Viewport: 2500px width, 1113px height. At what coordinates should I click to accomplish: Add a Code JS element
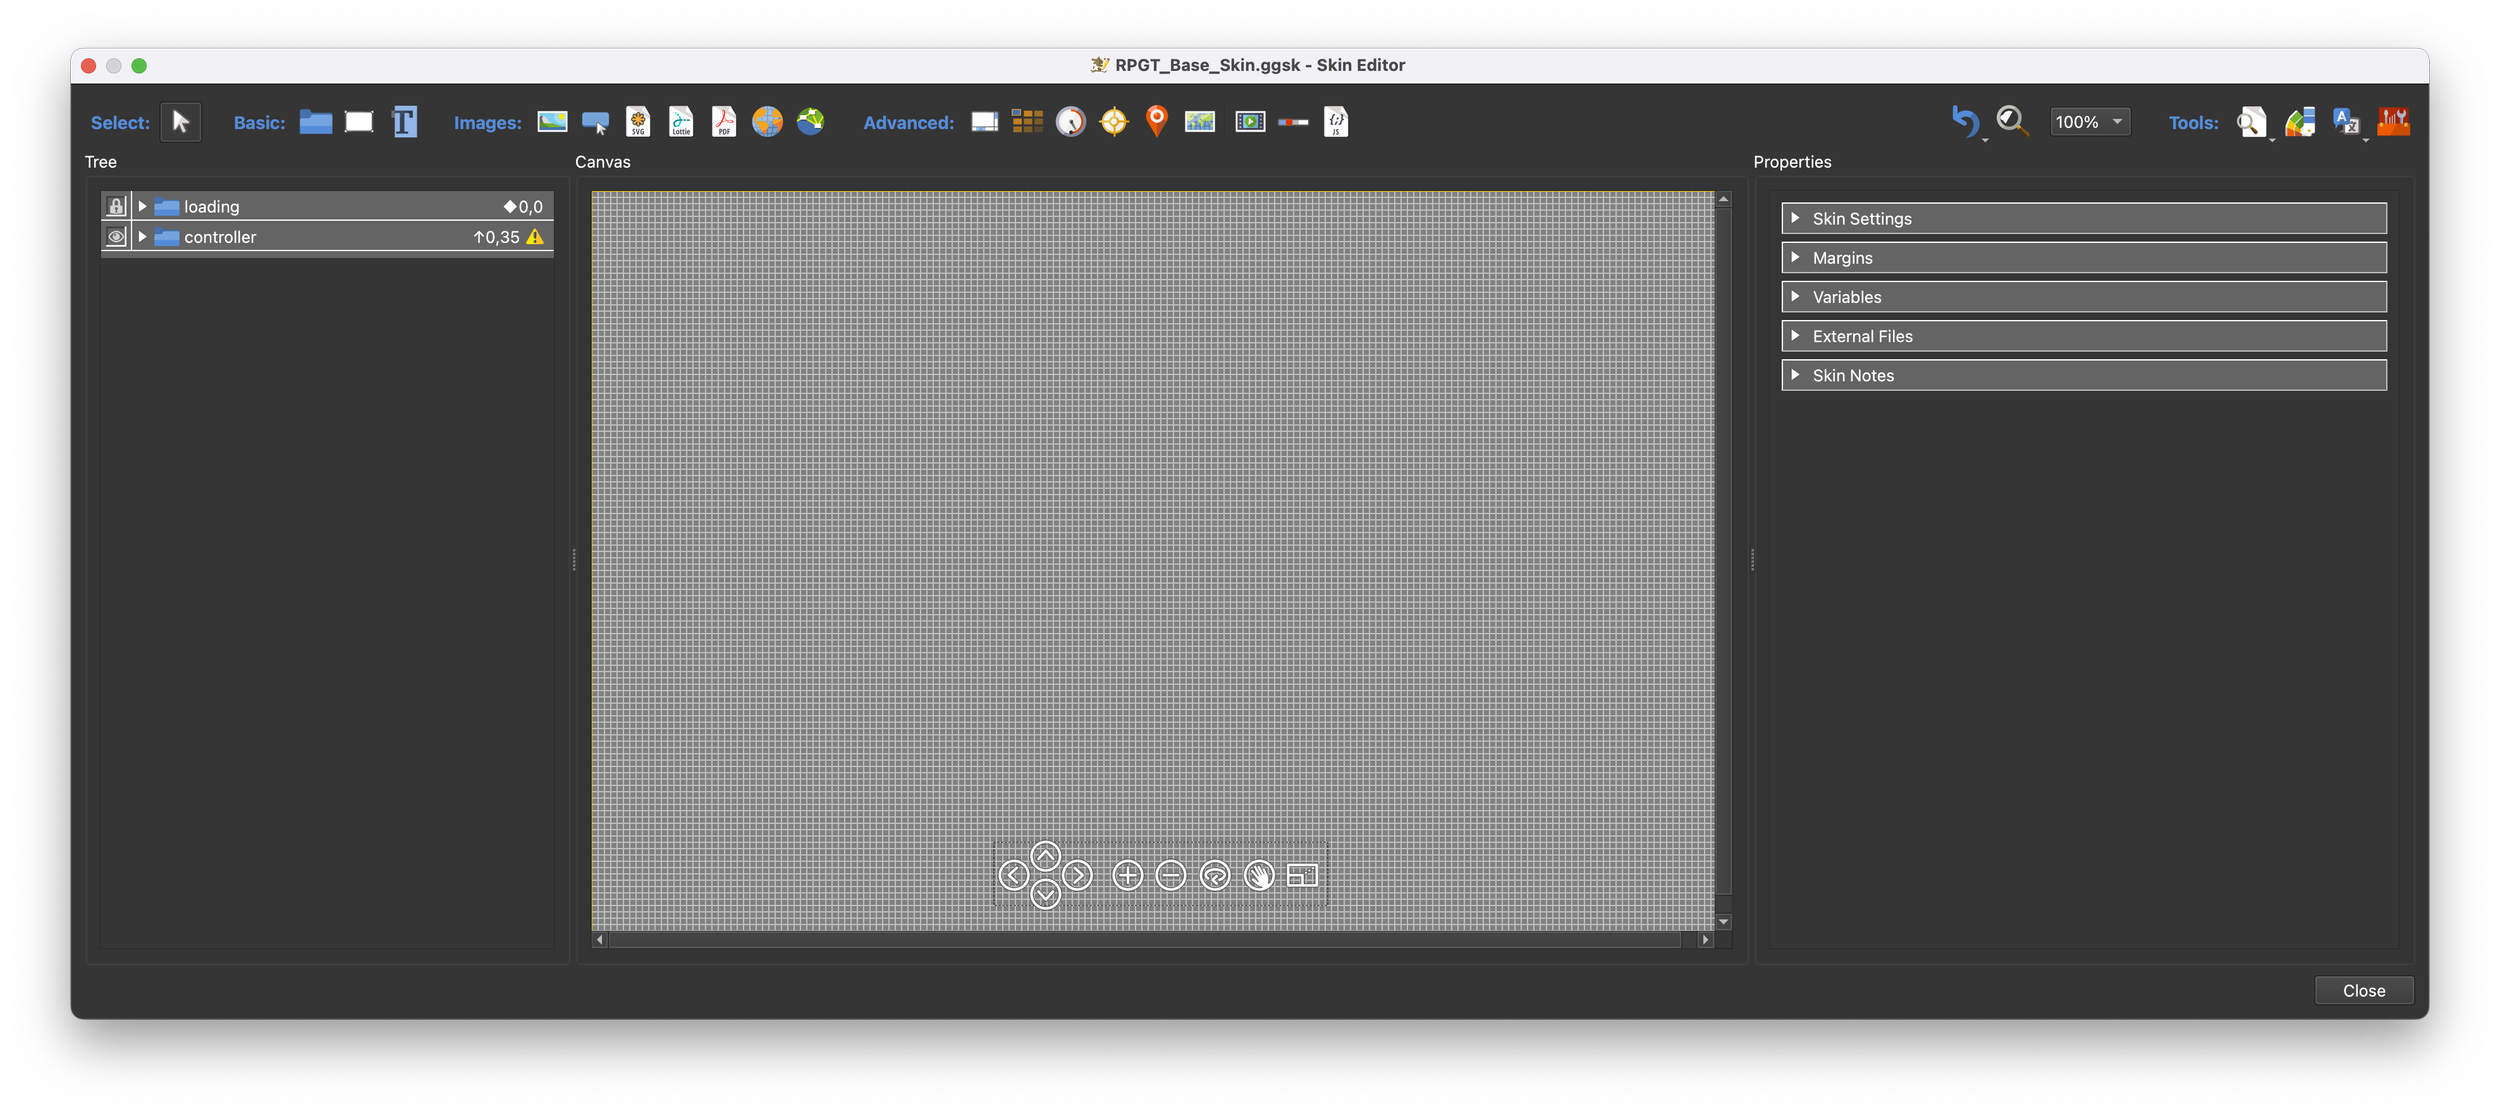1336,122
